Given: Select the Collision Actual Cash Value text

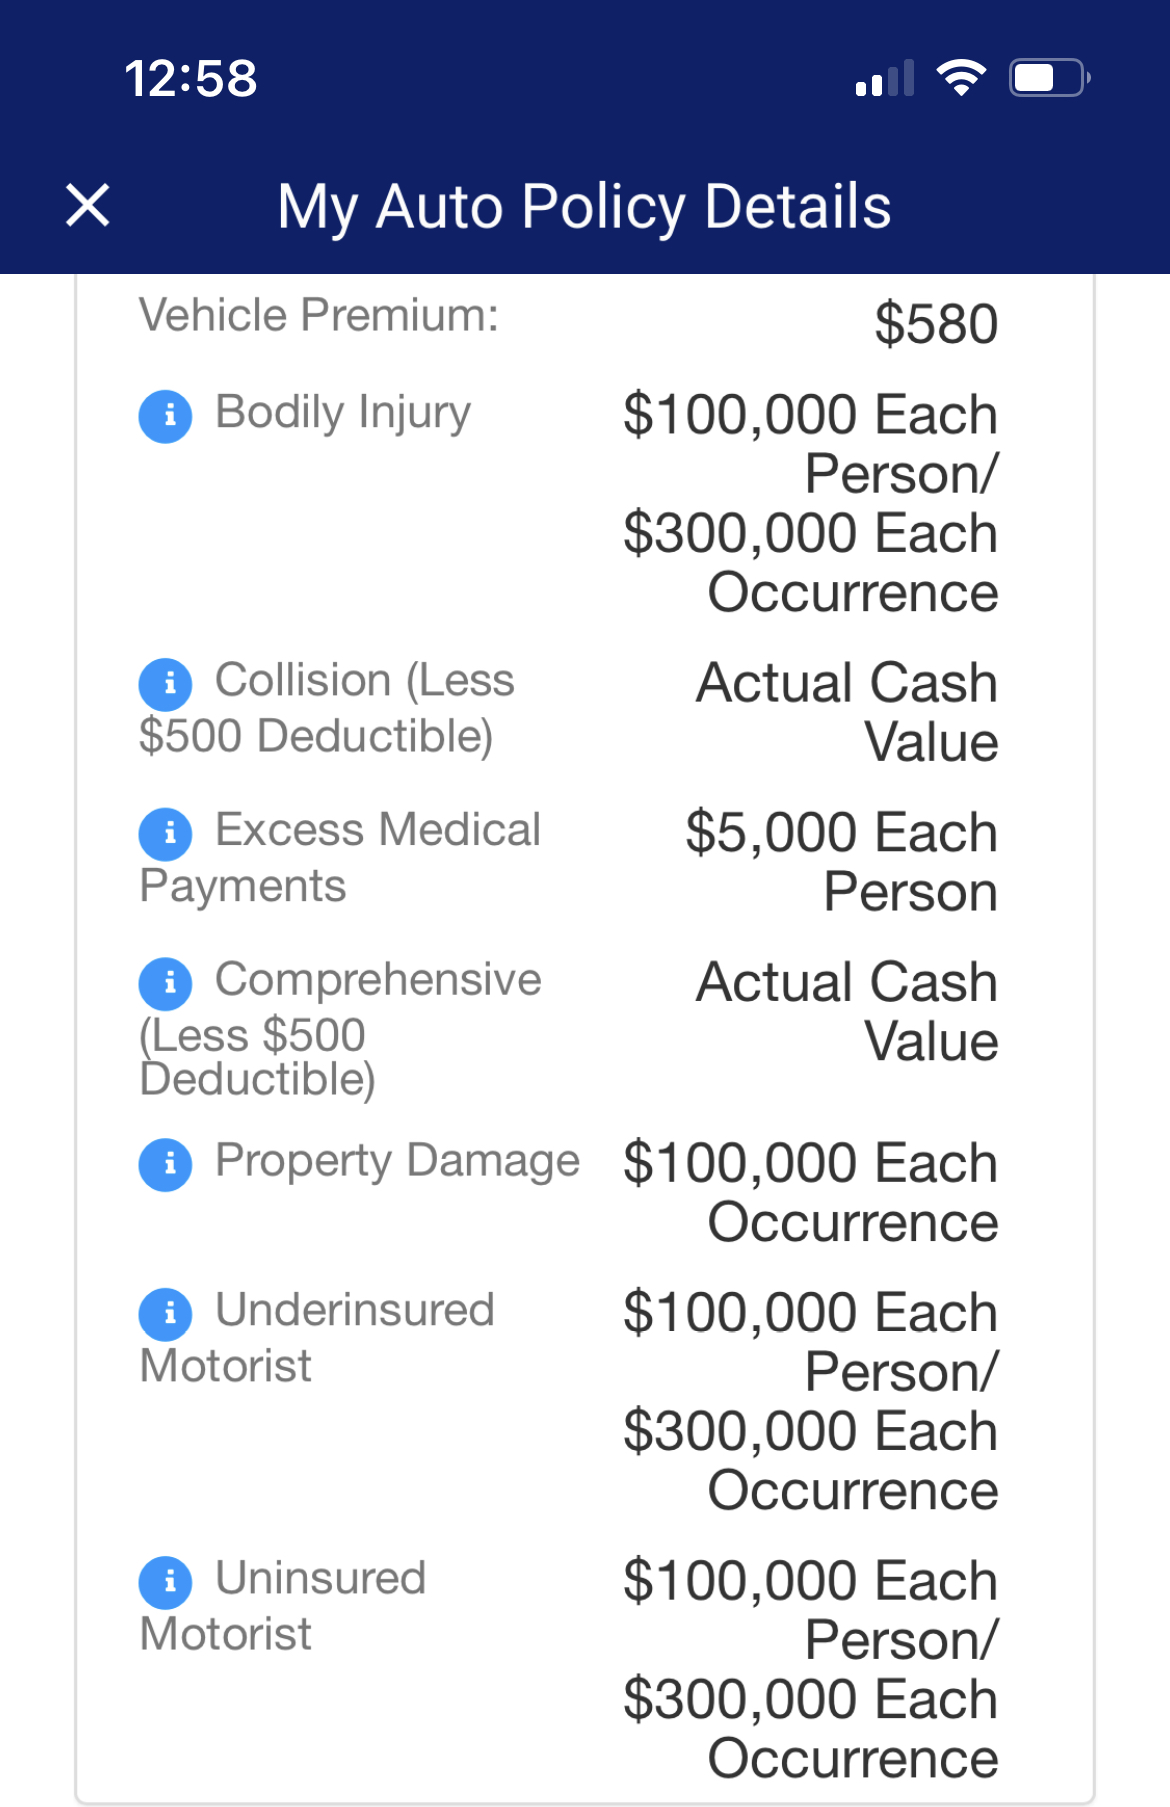Looking at the screenshot, I should tap(847, 712).
